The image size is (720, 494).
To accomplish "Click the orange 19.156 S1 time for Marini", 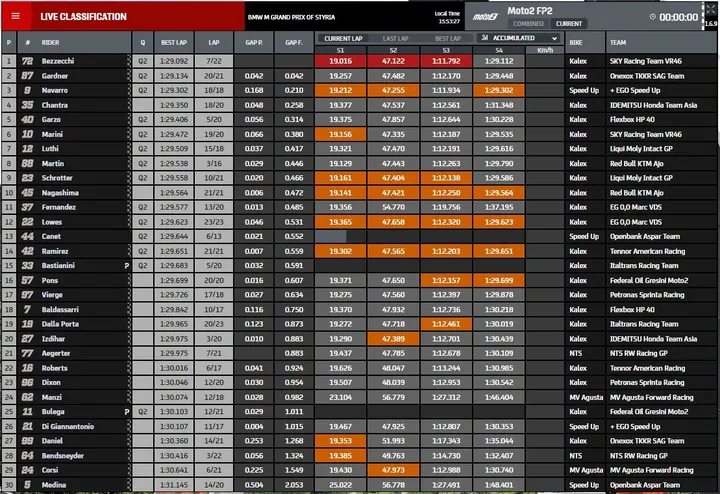I will pos(340,134).
